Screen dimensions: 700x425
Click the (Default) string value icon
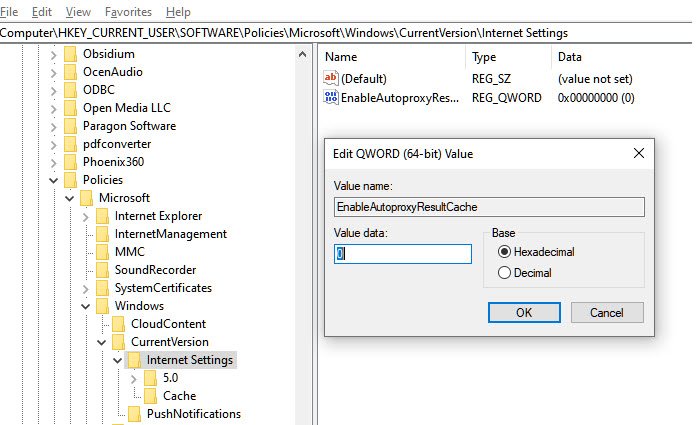point(331,78)
